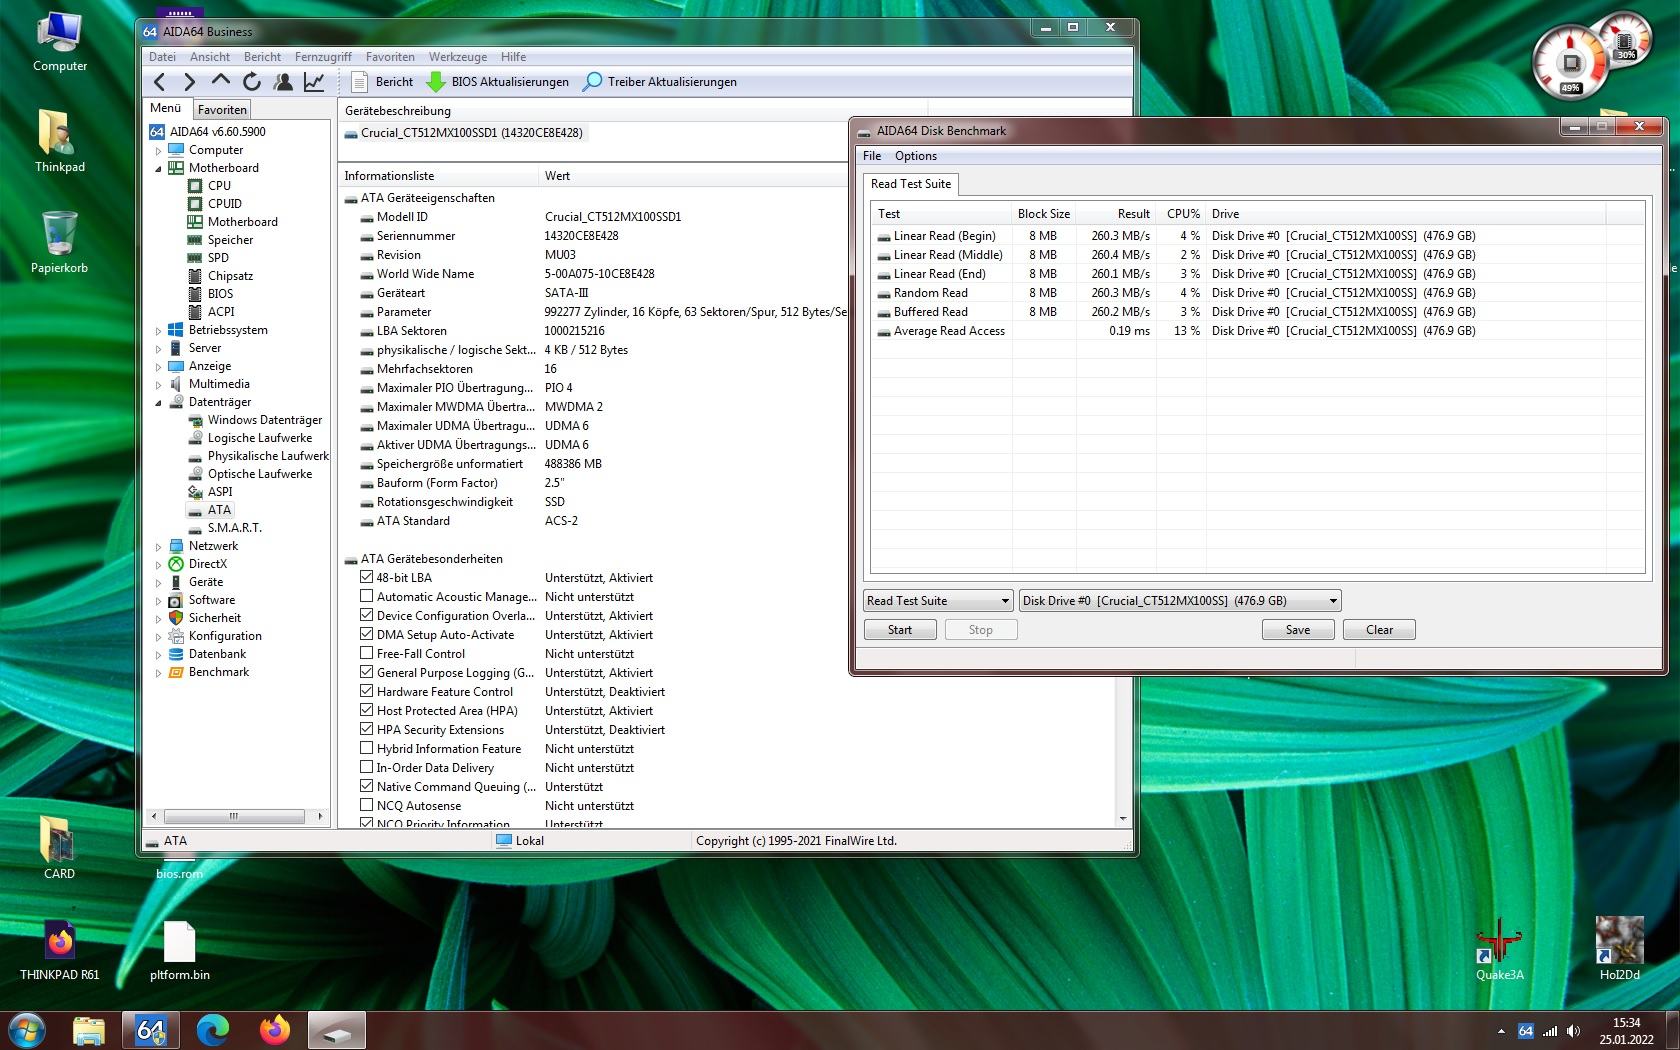Open the Thinkpad folder on desktop
Screen dimensions: 1680x1050
pos(60,141)
